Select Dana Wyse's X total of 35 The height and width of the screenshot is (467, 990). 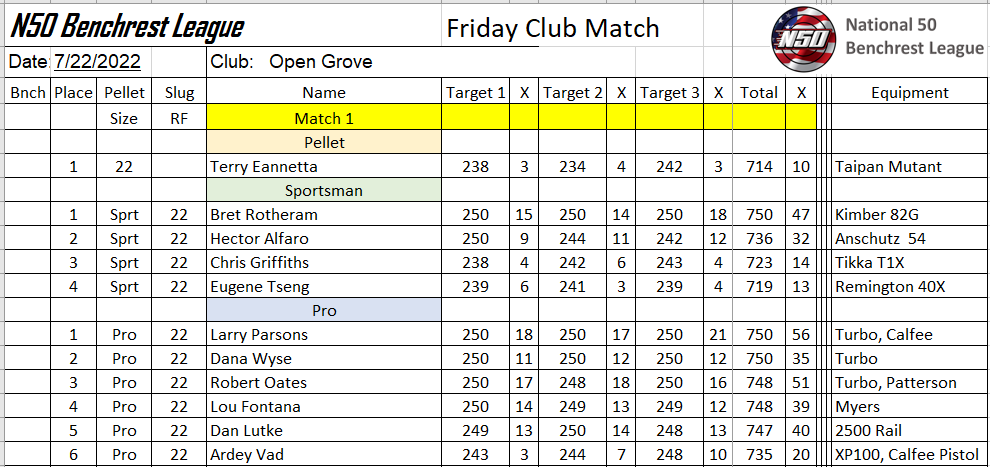point(801,358)
